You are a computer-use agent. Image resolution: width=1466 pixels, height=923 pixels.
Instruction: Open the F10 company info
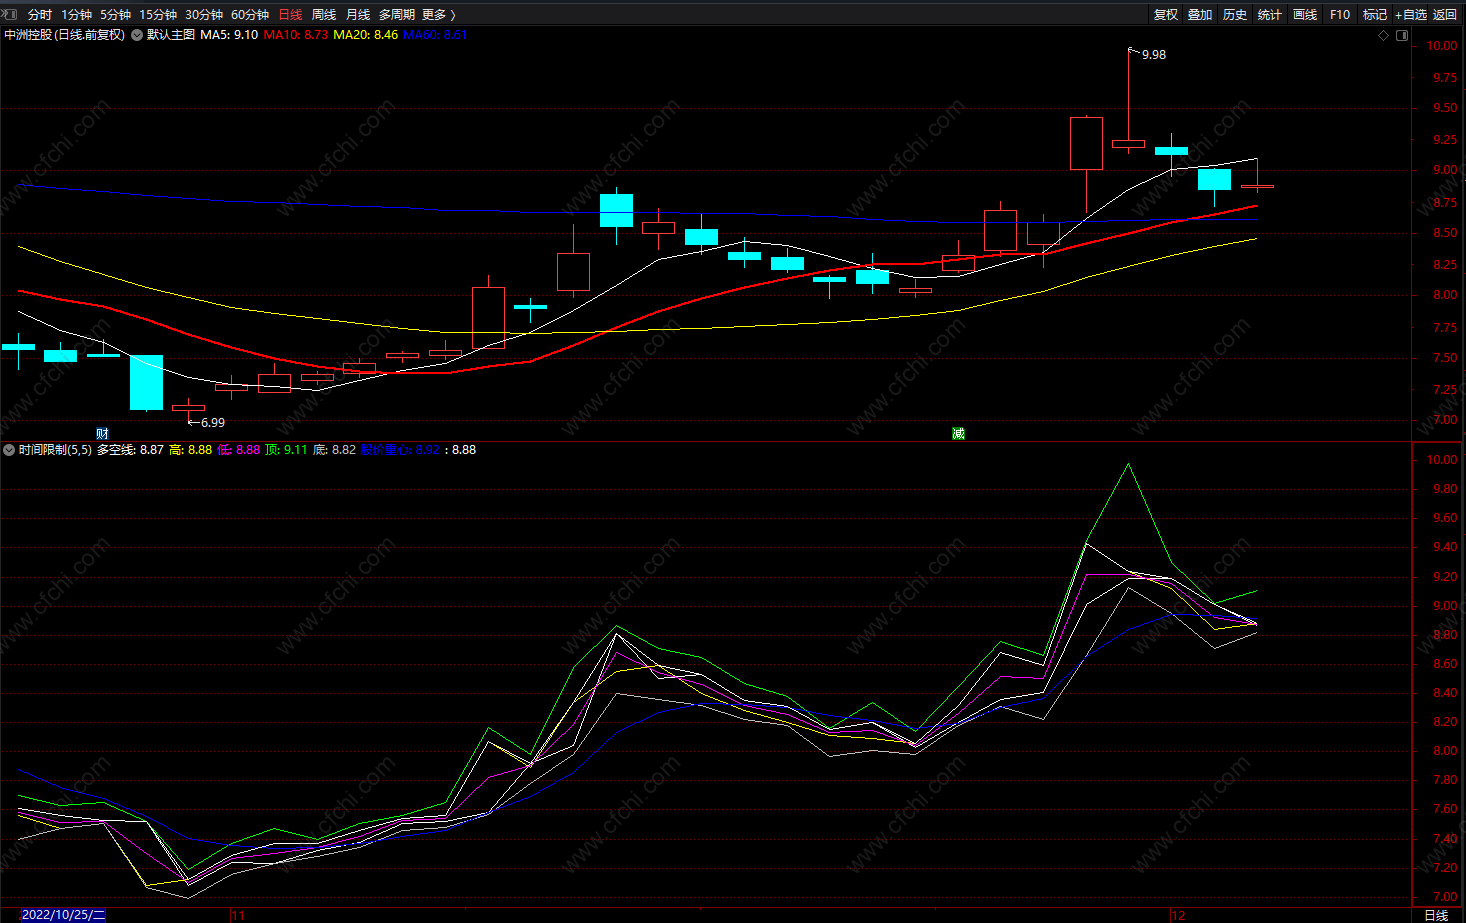pos(1340,14)
